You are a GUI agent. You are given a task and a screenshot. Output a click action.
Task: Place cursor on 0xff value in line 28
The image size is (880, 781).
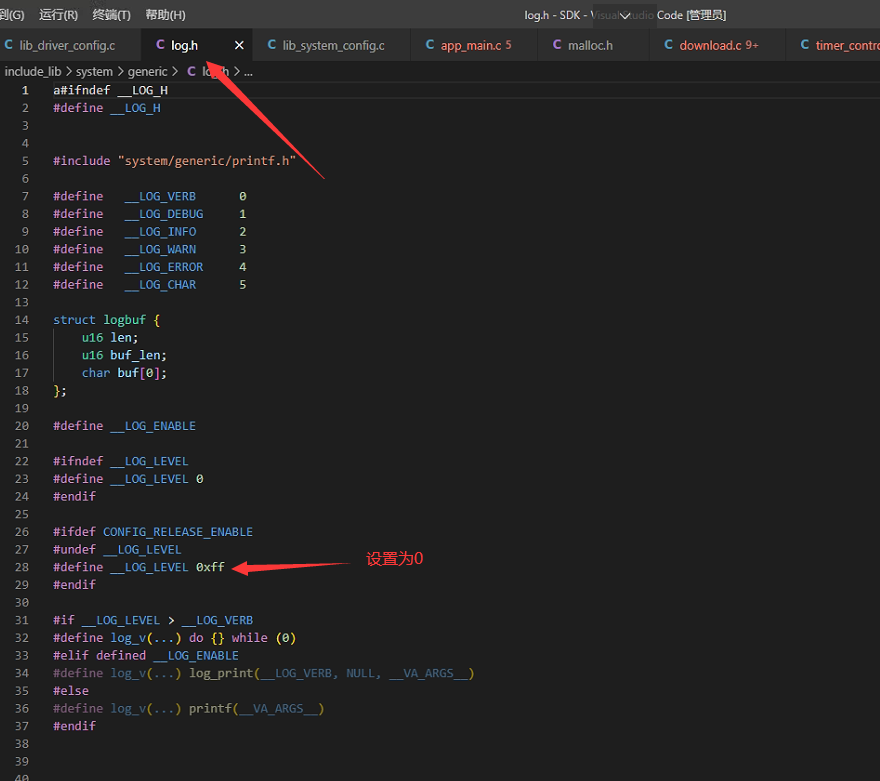coord(210,567)
